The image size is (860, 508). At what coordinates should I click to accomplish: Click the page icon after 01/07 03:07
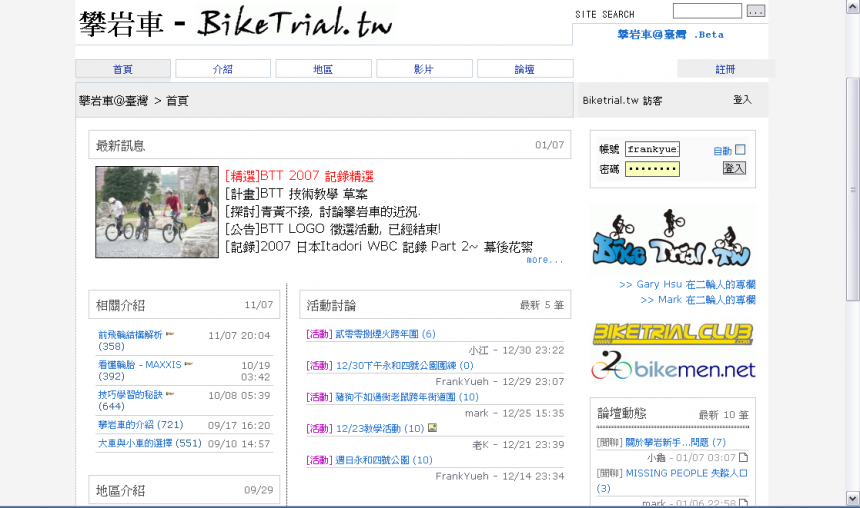[x=743, y=458]
